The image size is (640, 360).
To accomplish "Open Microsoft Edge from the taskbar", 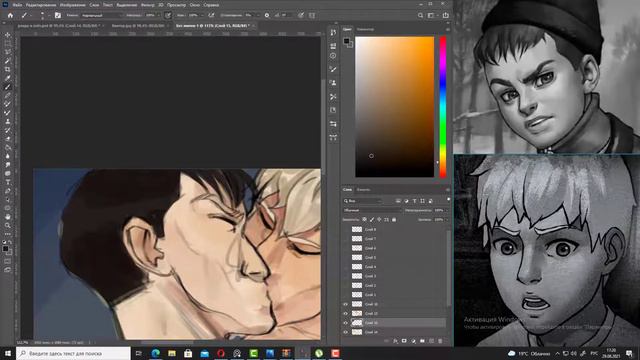I will click(155, 353).
